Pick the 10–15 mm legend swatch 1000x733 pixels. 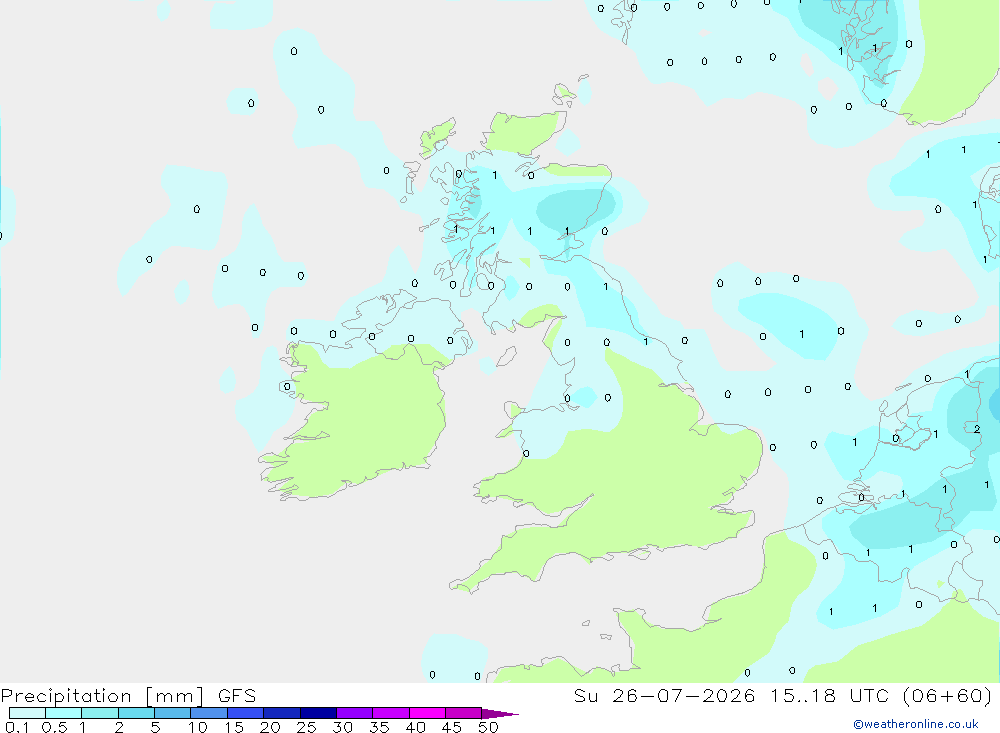pos(209,713)
